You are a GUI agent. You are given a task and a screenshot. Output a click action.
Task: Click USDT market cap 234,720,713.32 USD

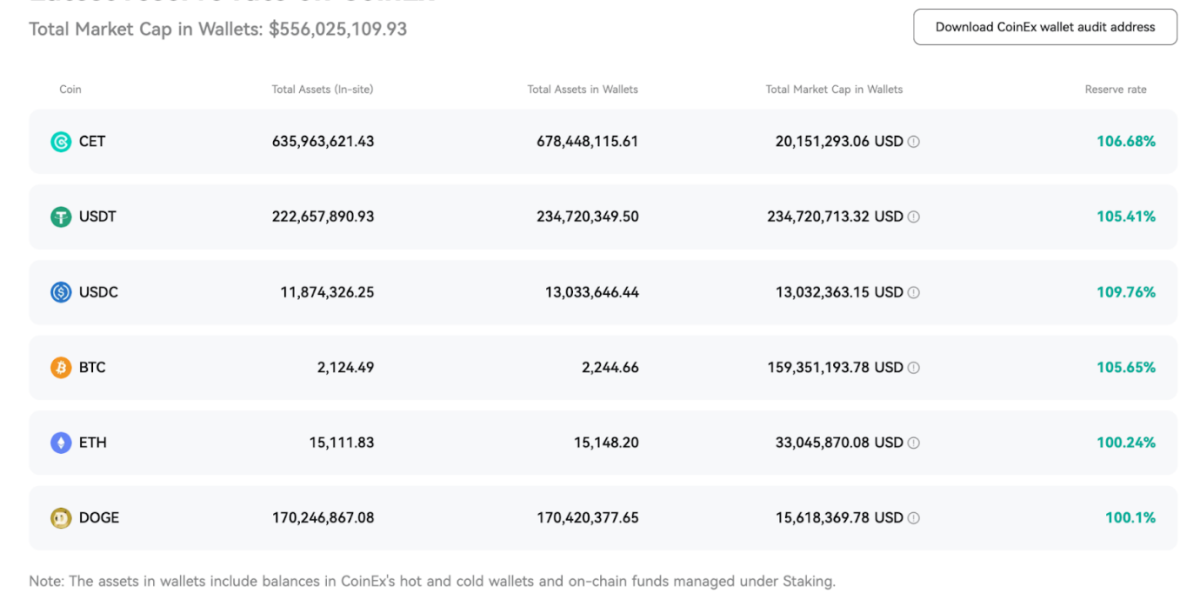coord(835,217)
